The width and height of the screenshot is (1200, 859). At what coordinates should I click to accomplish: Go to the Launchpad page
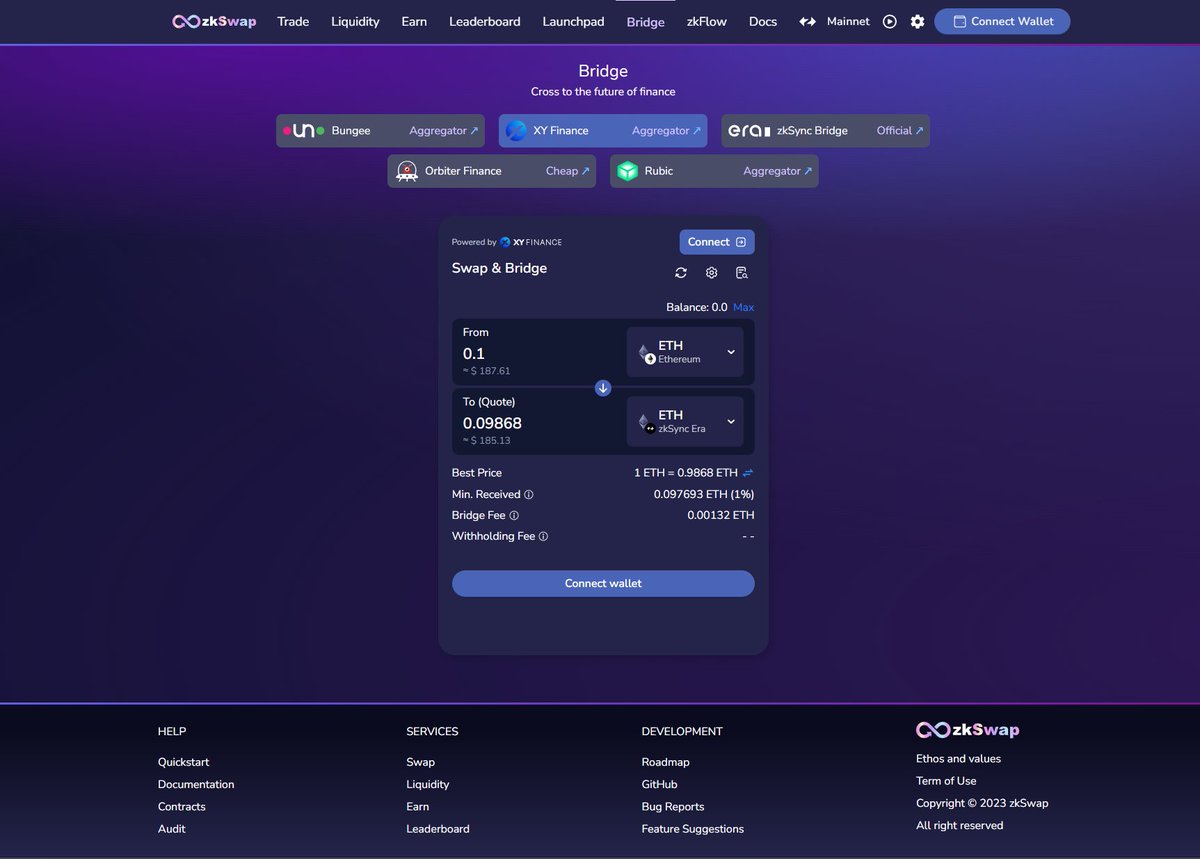pos(573,21)
